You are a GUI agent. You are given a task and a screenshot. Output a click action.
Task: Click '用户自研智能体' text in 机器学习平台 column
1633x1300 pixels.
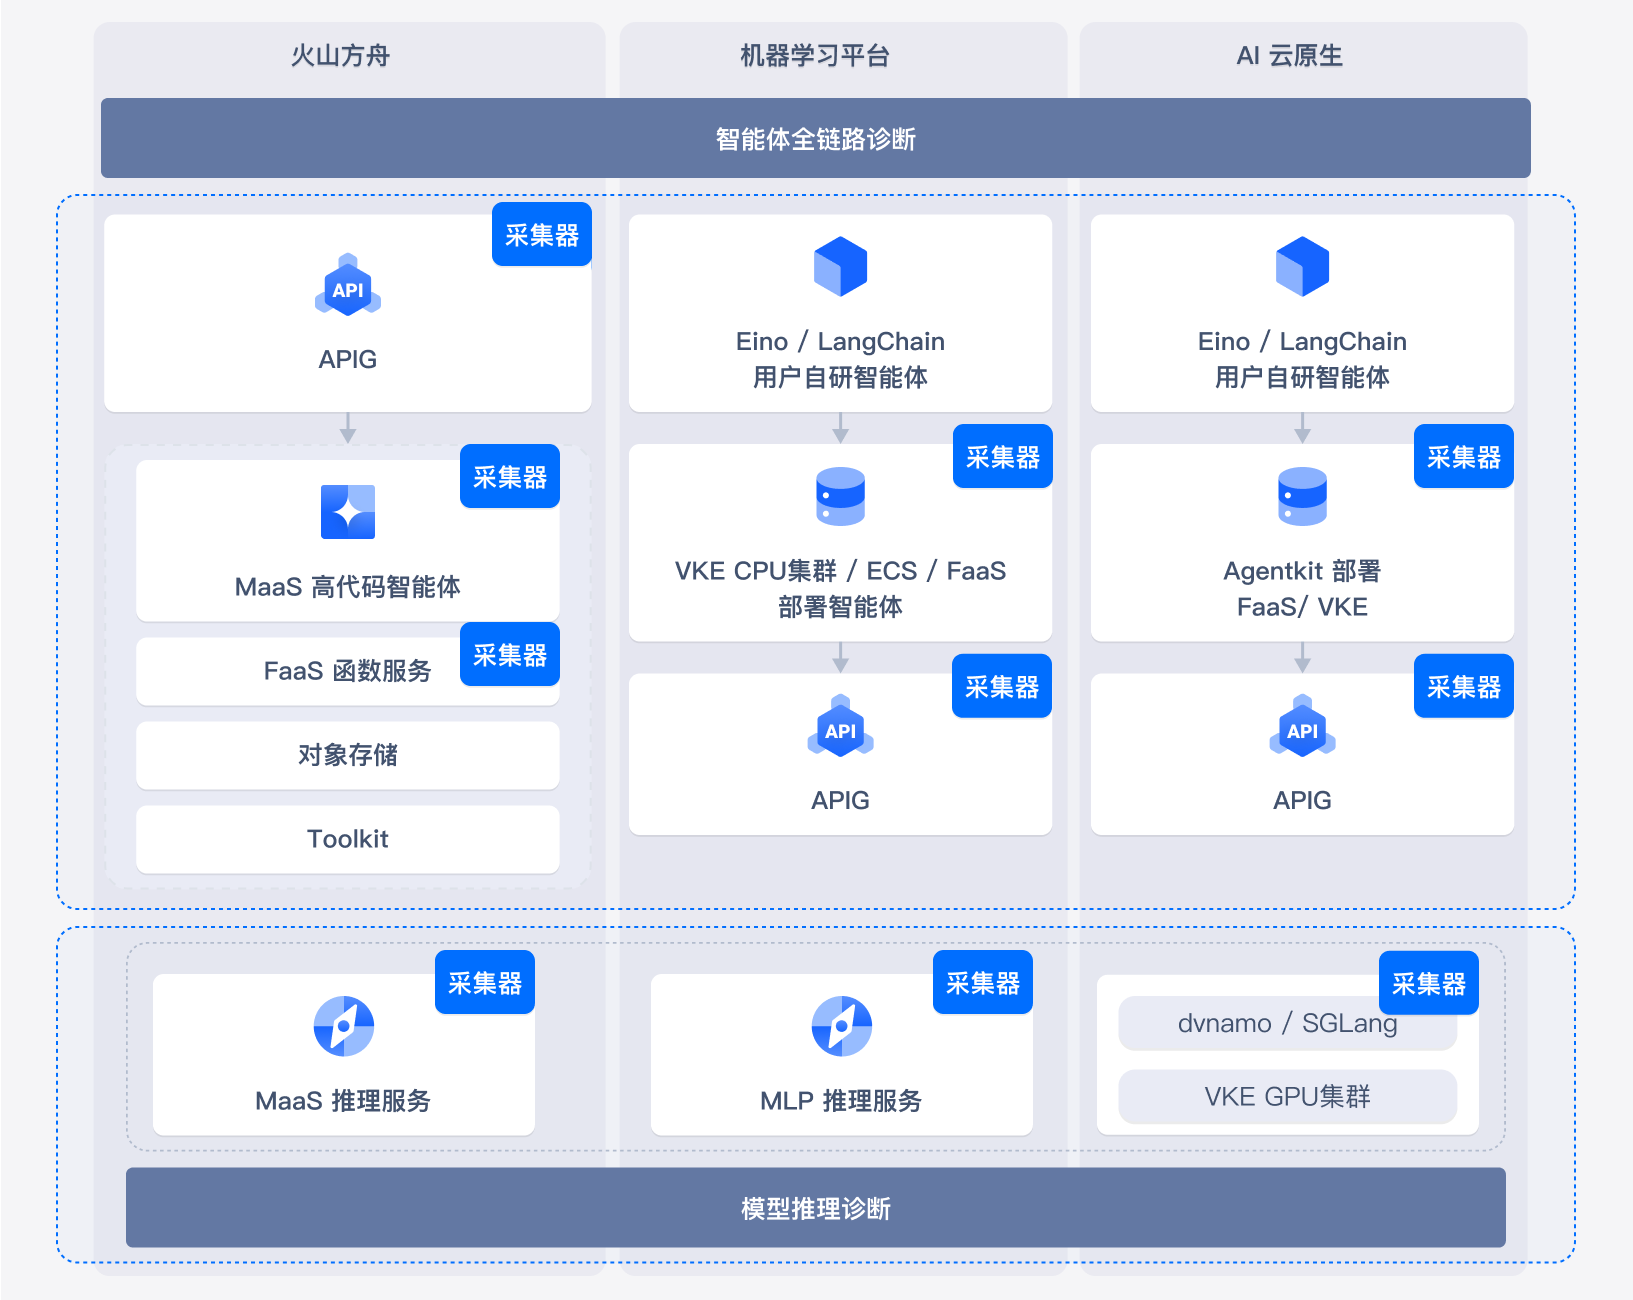(x=840, y=378)
